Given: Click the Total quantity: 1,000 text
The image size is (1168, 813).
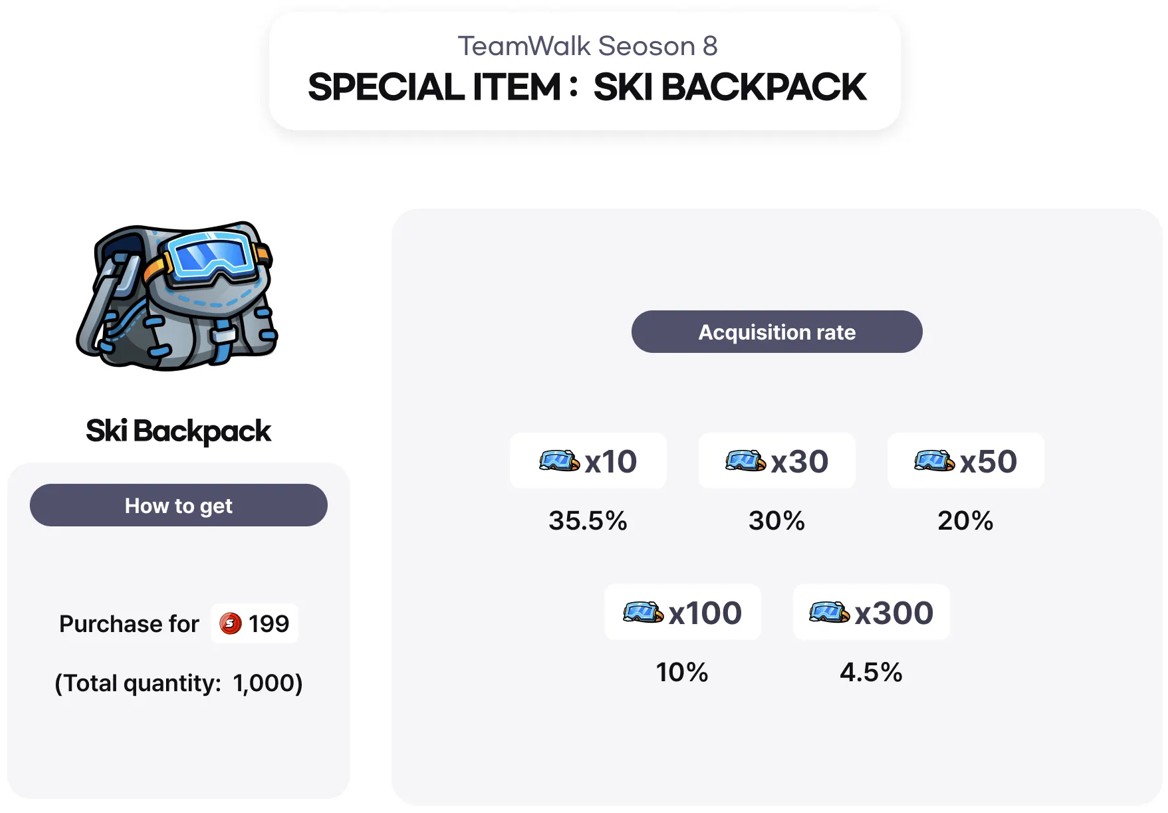Looking at the screenshot, I should [x=179, y=683].
